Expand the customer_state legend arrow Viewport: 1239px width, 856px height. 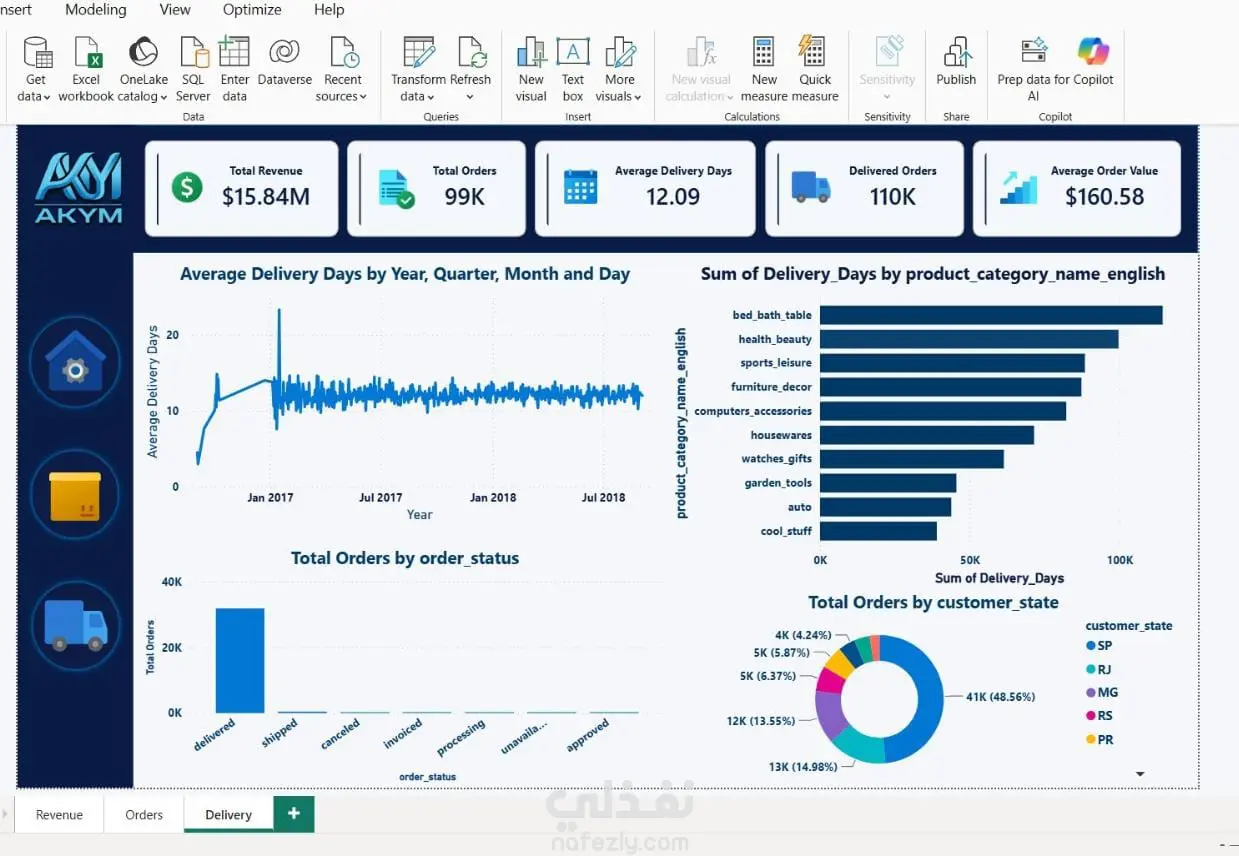(x=1140, y=774)
